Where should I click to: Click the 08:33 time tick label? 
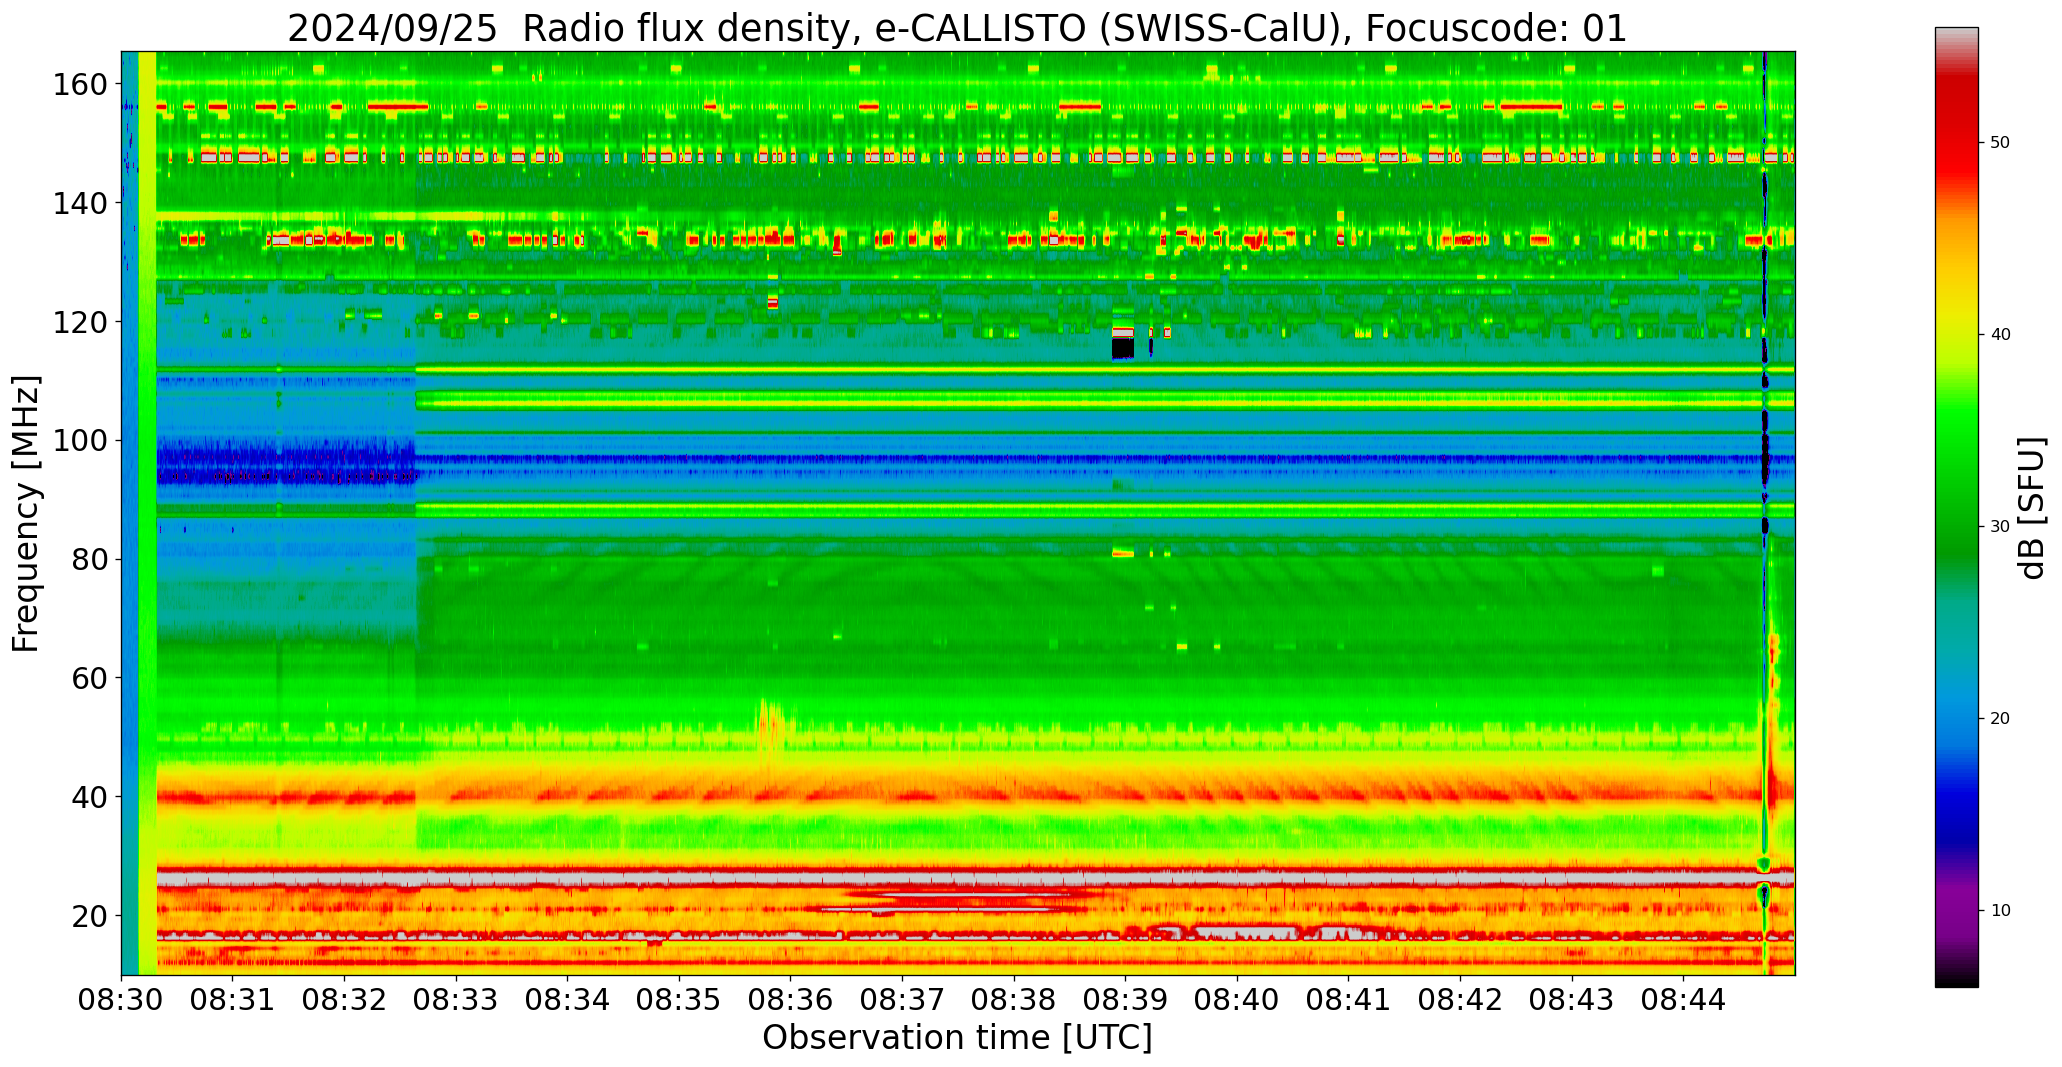pos(456,1001)
